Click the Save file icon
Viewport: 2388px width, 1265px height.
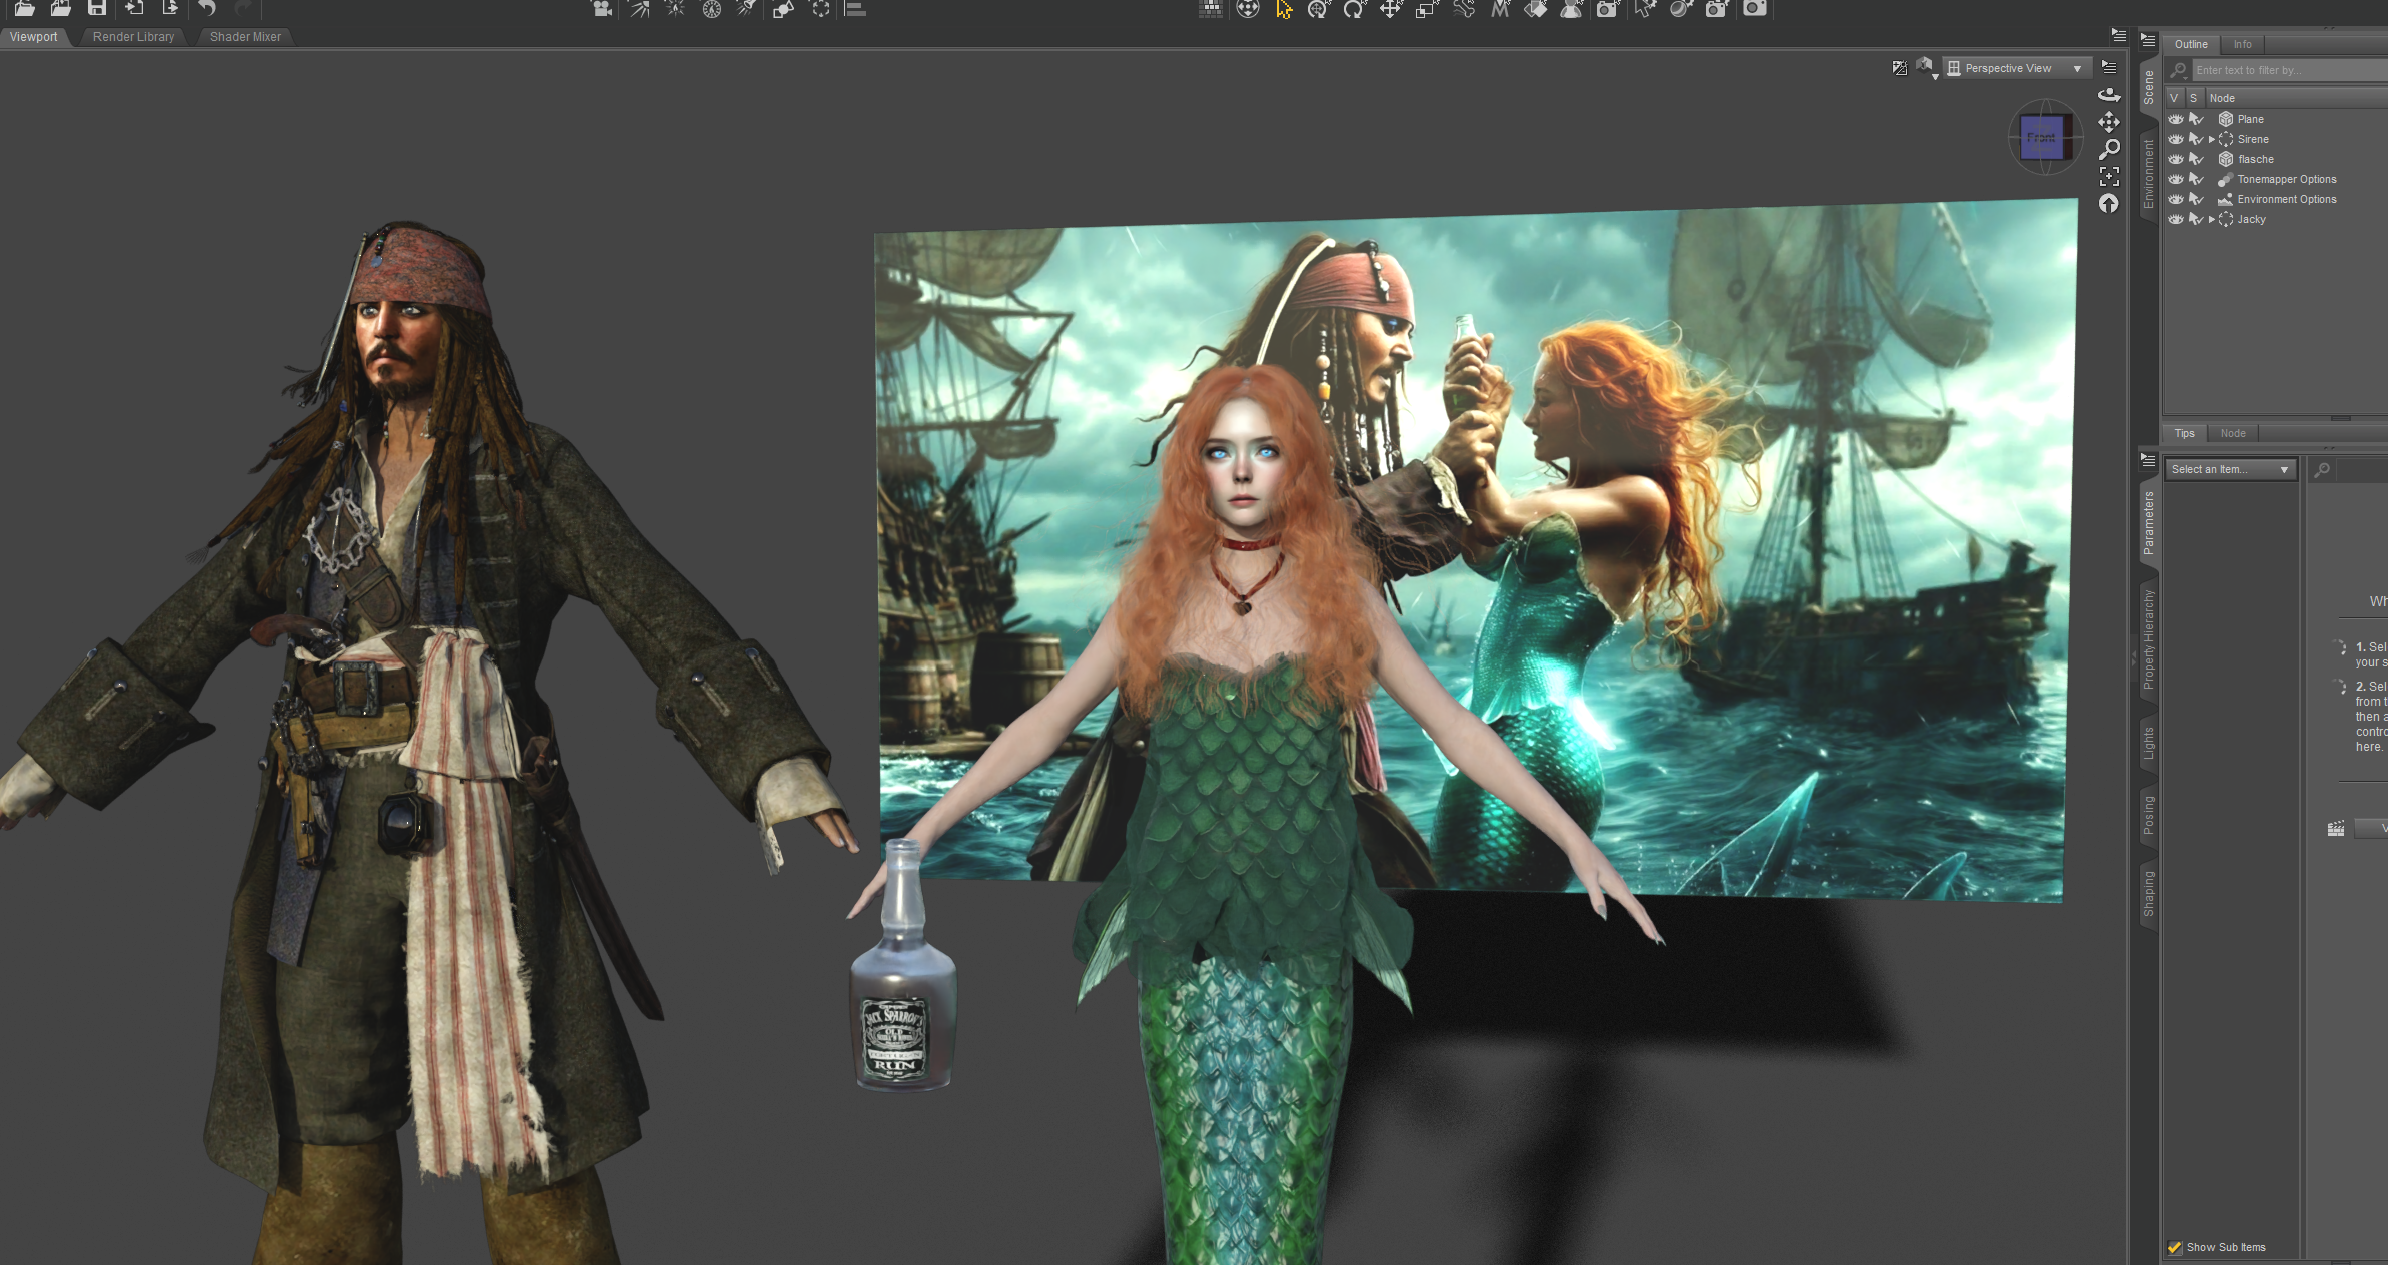[x=97, y=8]
